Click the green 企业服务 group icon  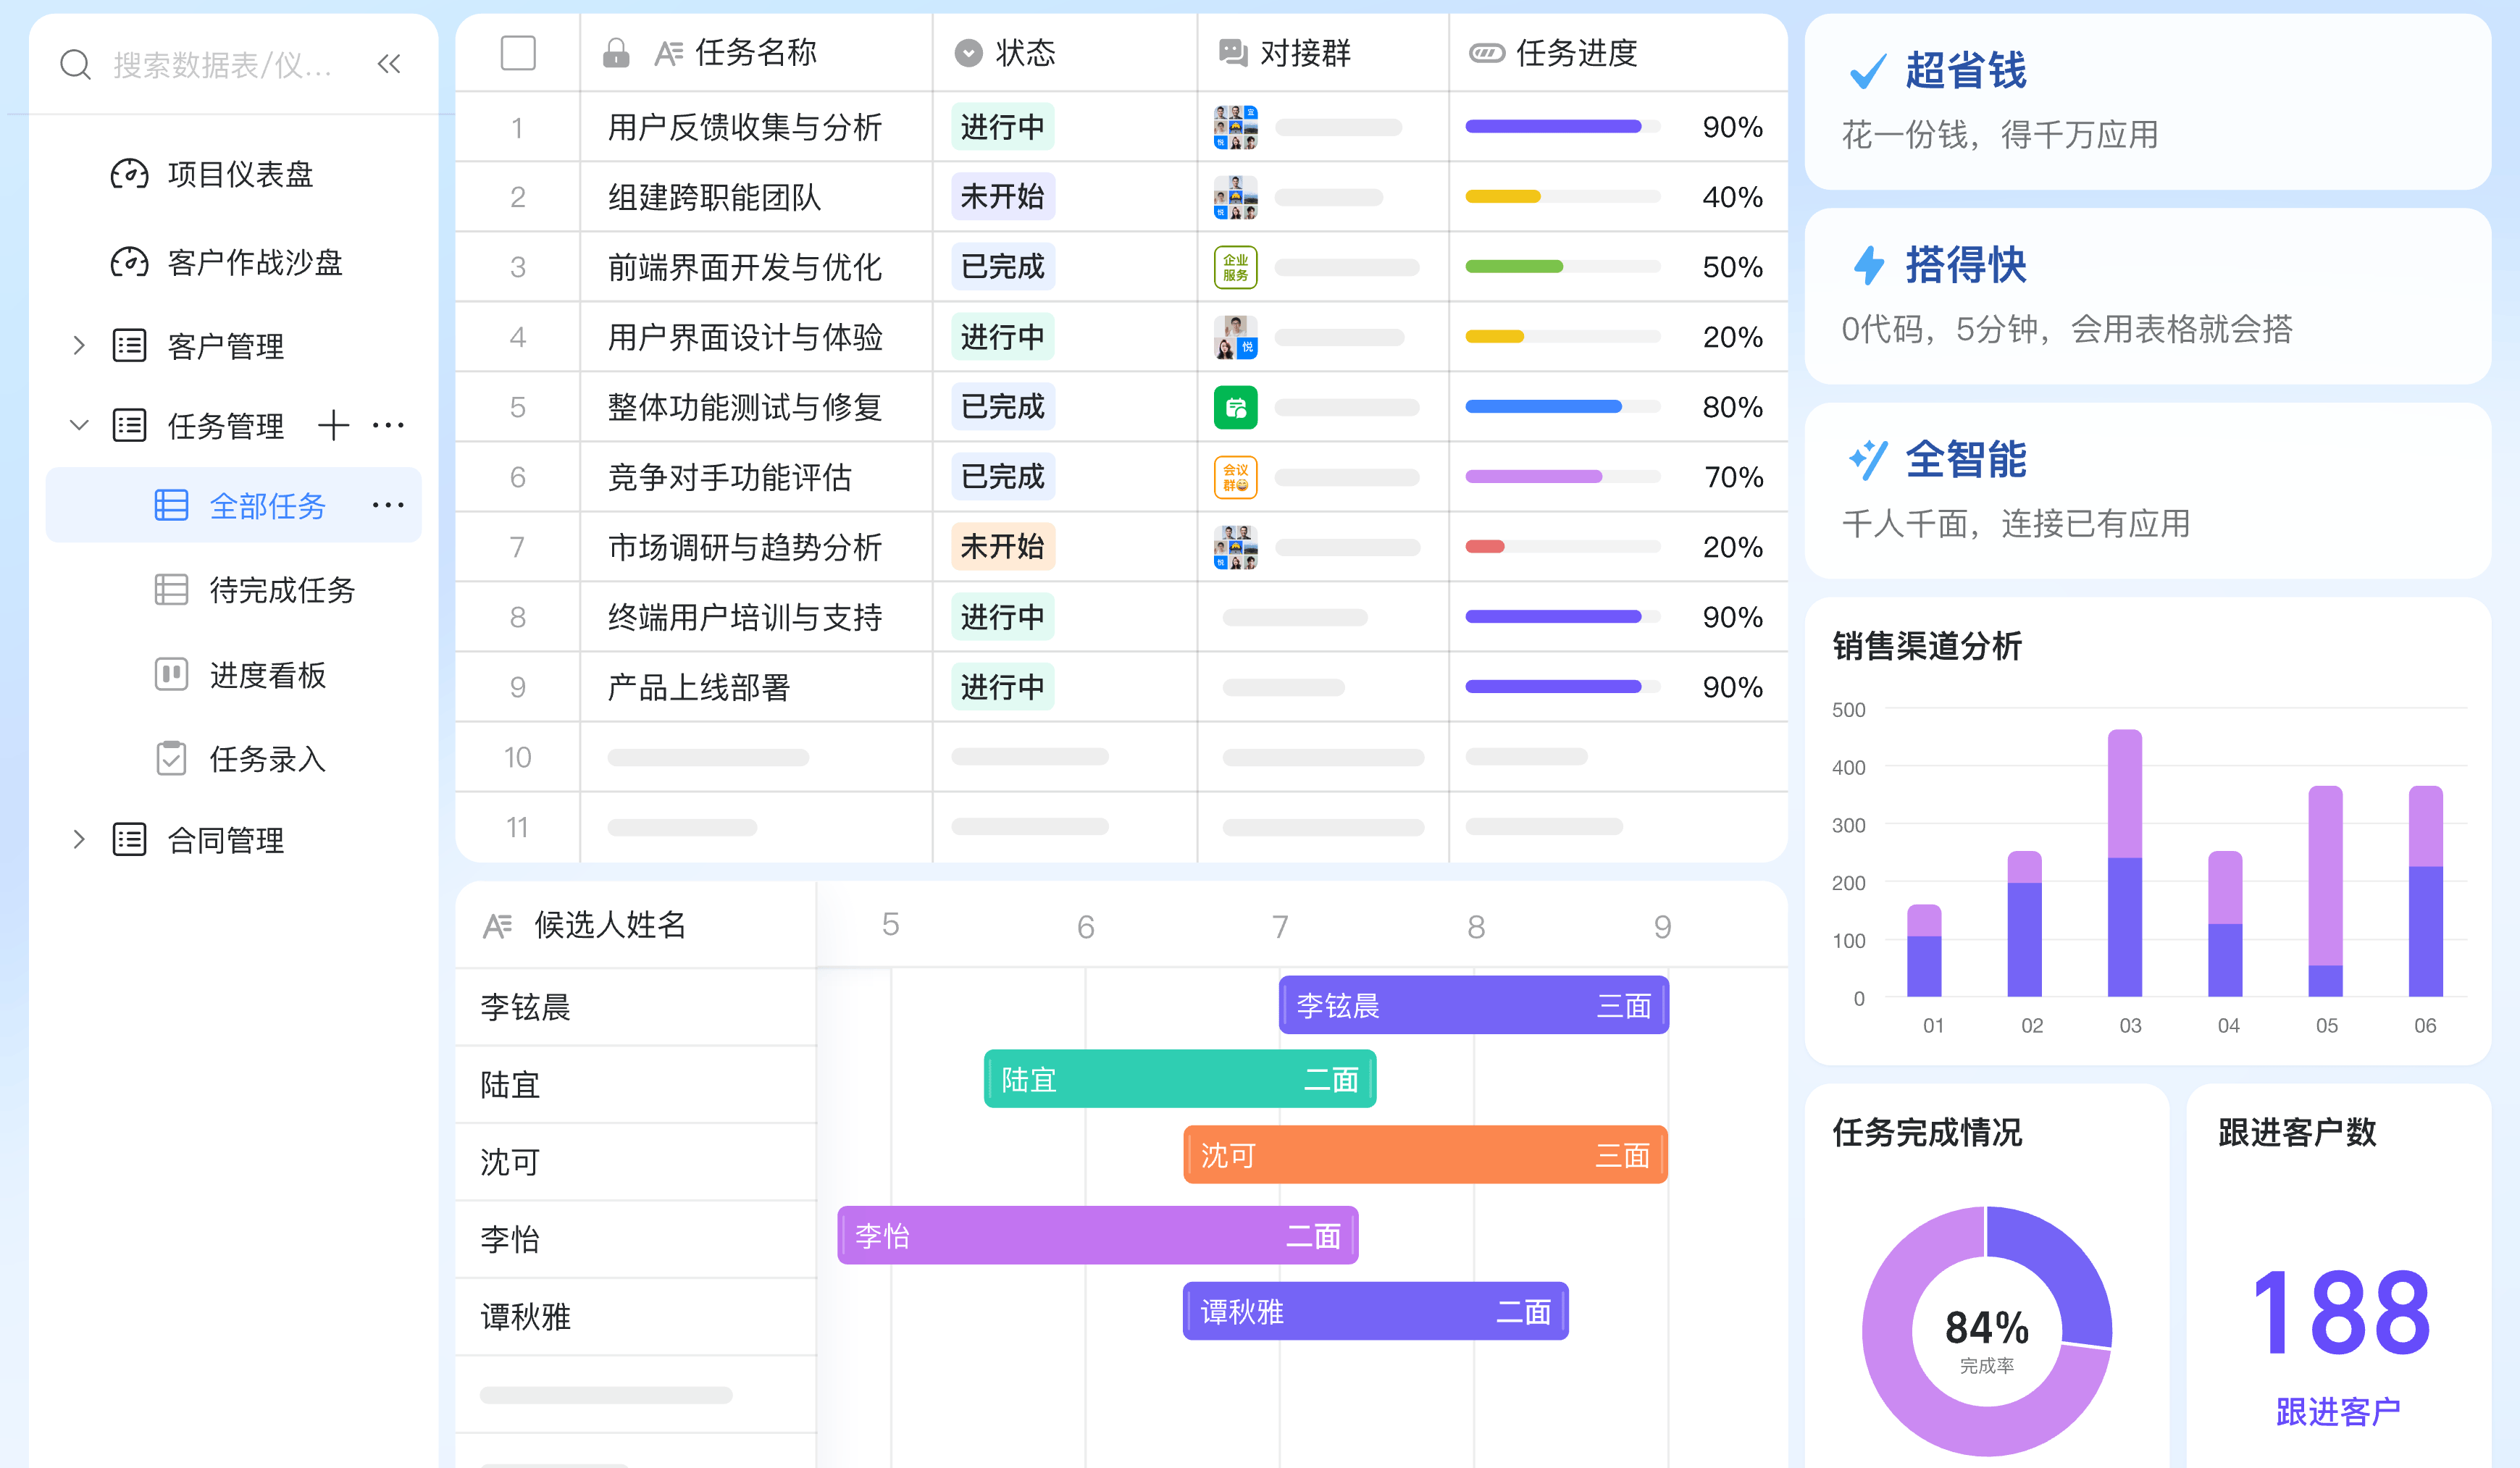pyautogui.click(x=1235, y=267)
